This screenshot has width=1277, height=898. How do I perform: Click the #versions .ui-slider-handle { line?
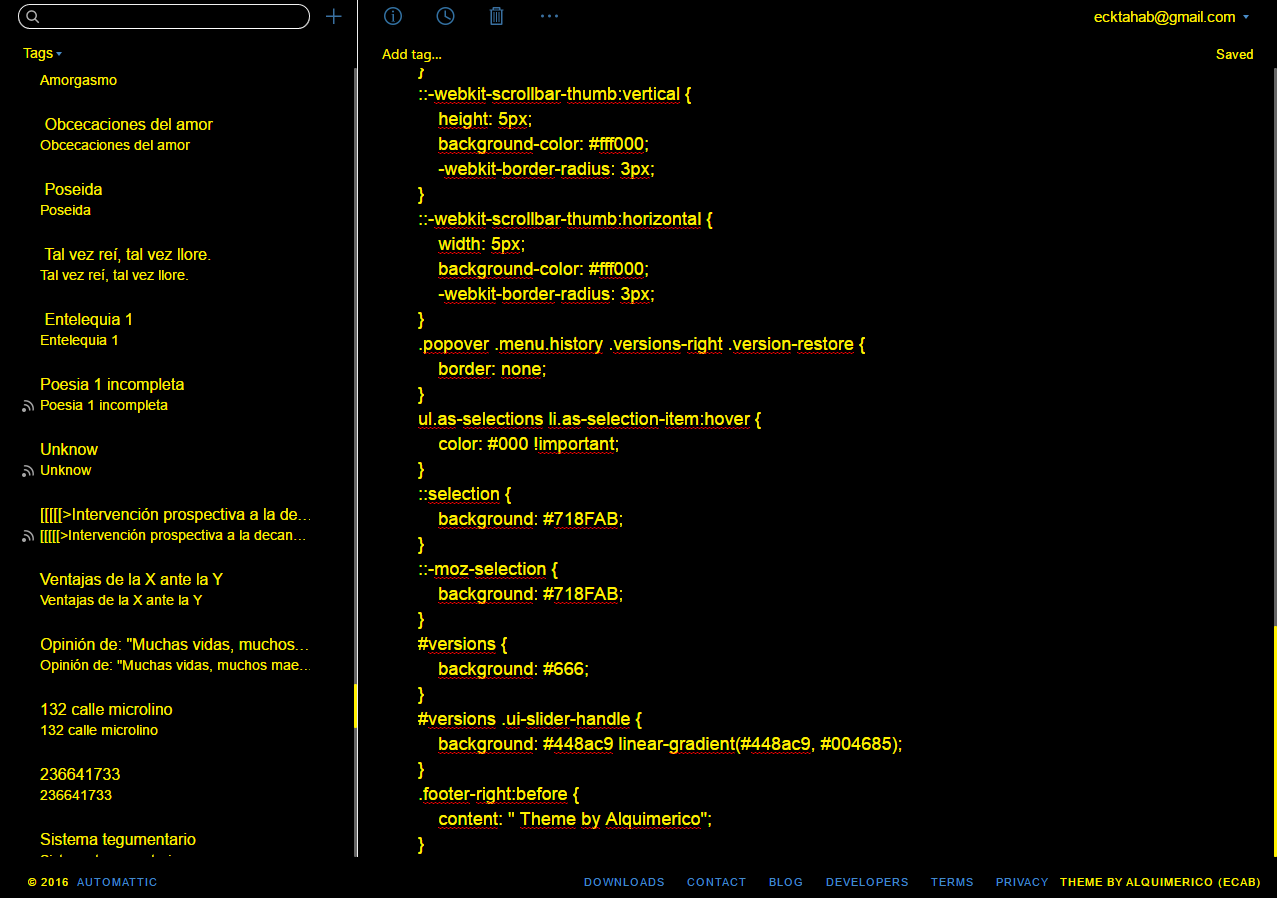pyautogui.click(x=530, y=719)
